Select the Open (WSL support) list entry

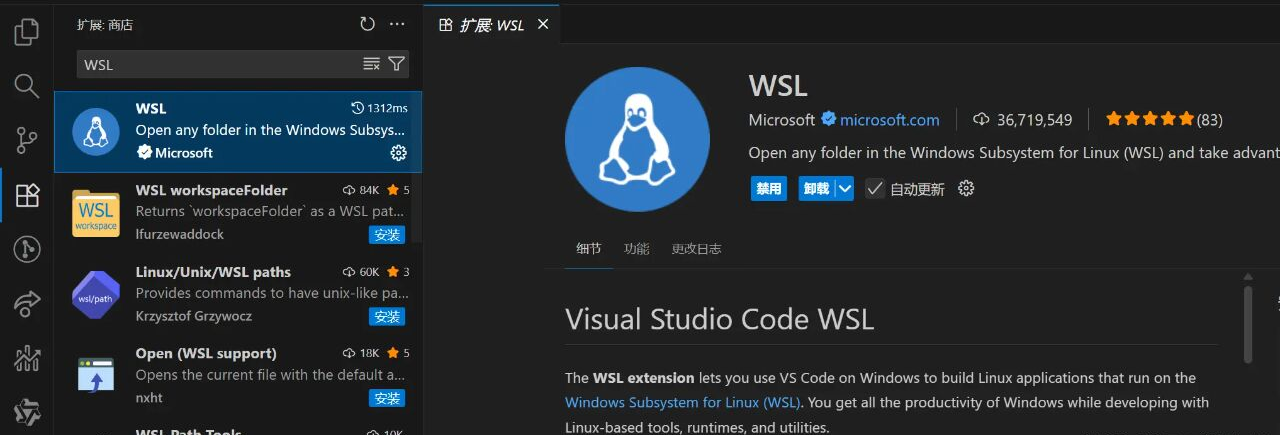(238, 376)
